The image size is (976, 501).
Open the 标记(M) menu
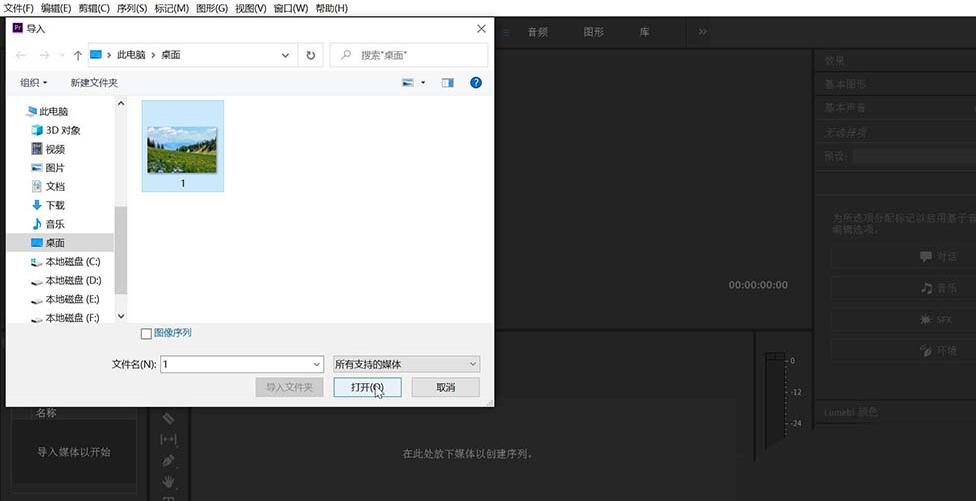[171, 8]
